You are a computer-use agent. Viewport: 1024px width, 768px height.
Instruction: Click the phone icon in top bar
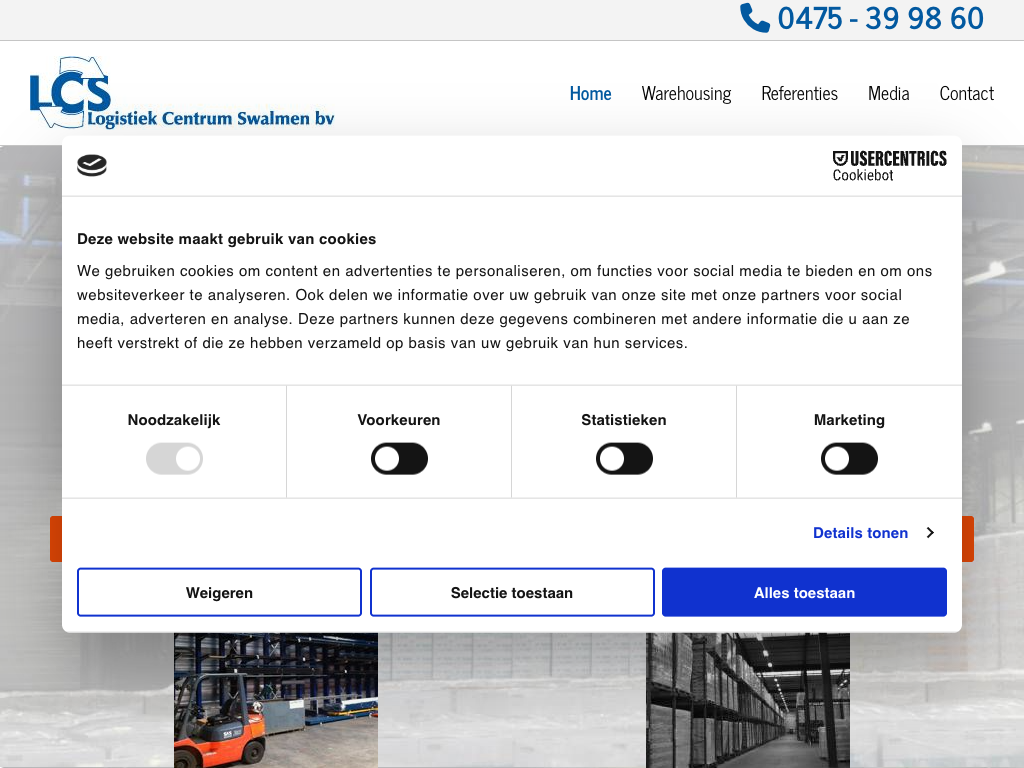(754, 18)
